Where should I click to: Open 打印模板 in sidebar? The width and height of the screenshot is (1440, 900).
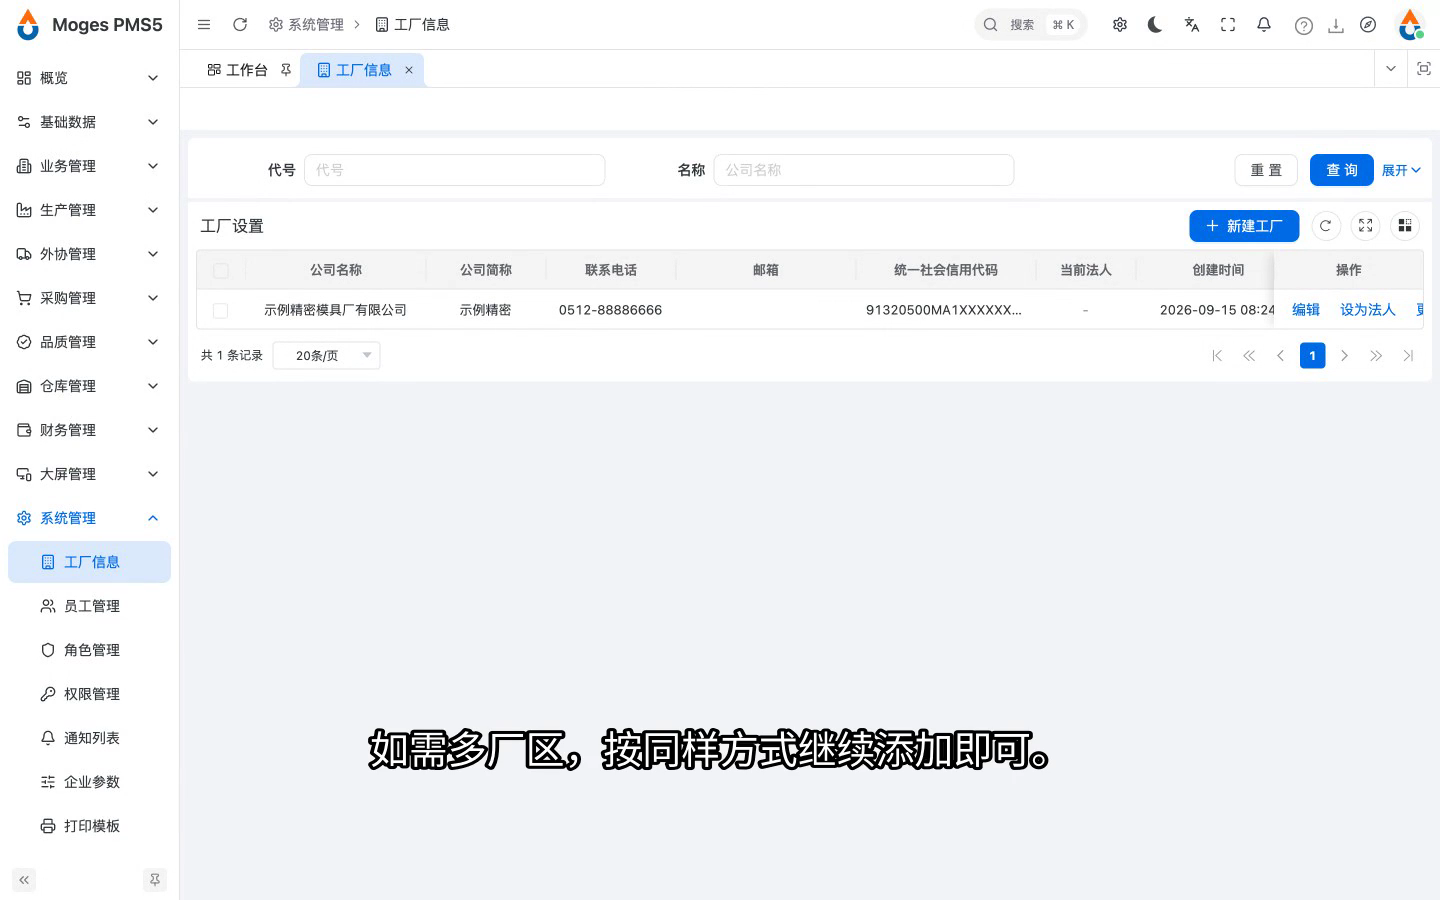point(89,826)
